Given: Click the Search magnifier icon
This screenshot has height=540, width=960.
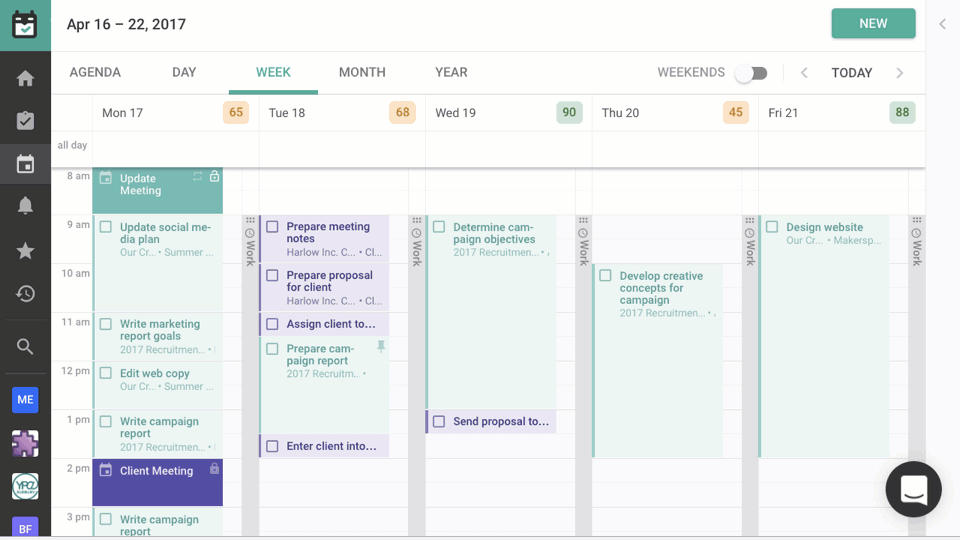Looking at the screenshot, I should [26, 347].
